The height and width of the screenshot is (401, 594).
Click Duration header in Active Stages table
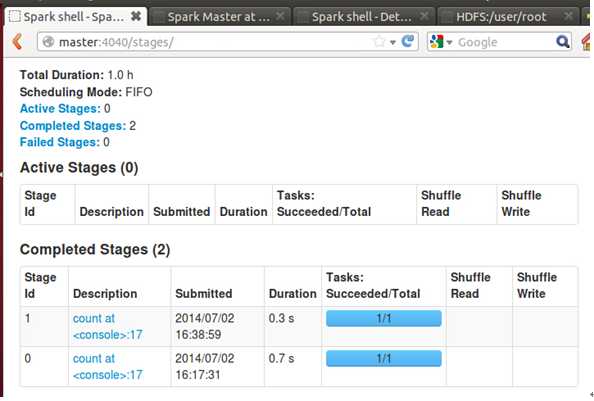coord(243,212)
